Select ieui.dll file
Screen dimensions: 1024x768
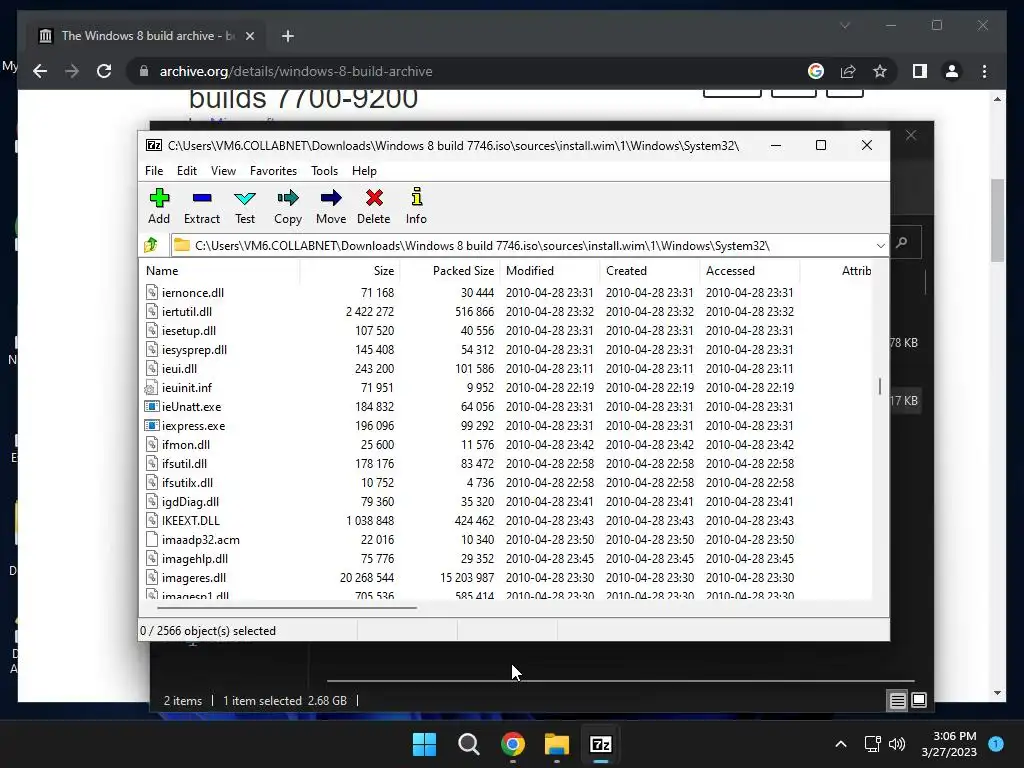[505, 368]
